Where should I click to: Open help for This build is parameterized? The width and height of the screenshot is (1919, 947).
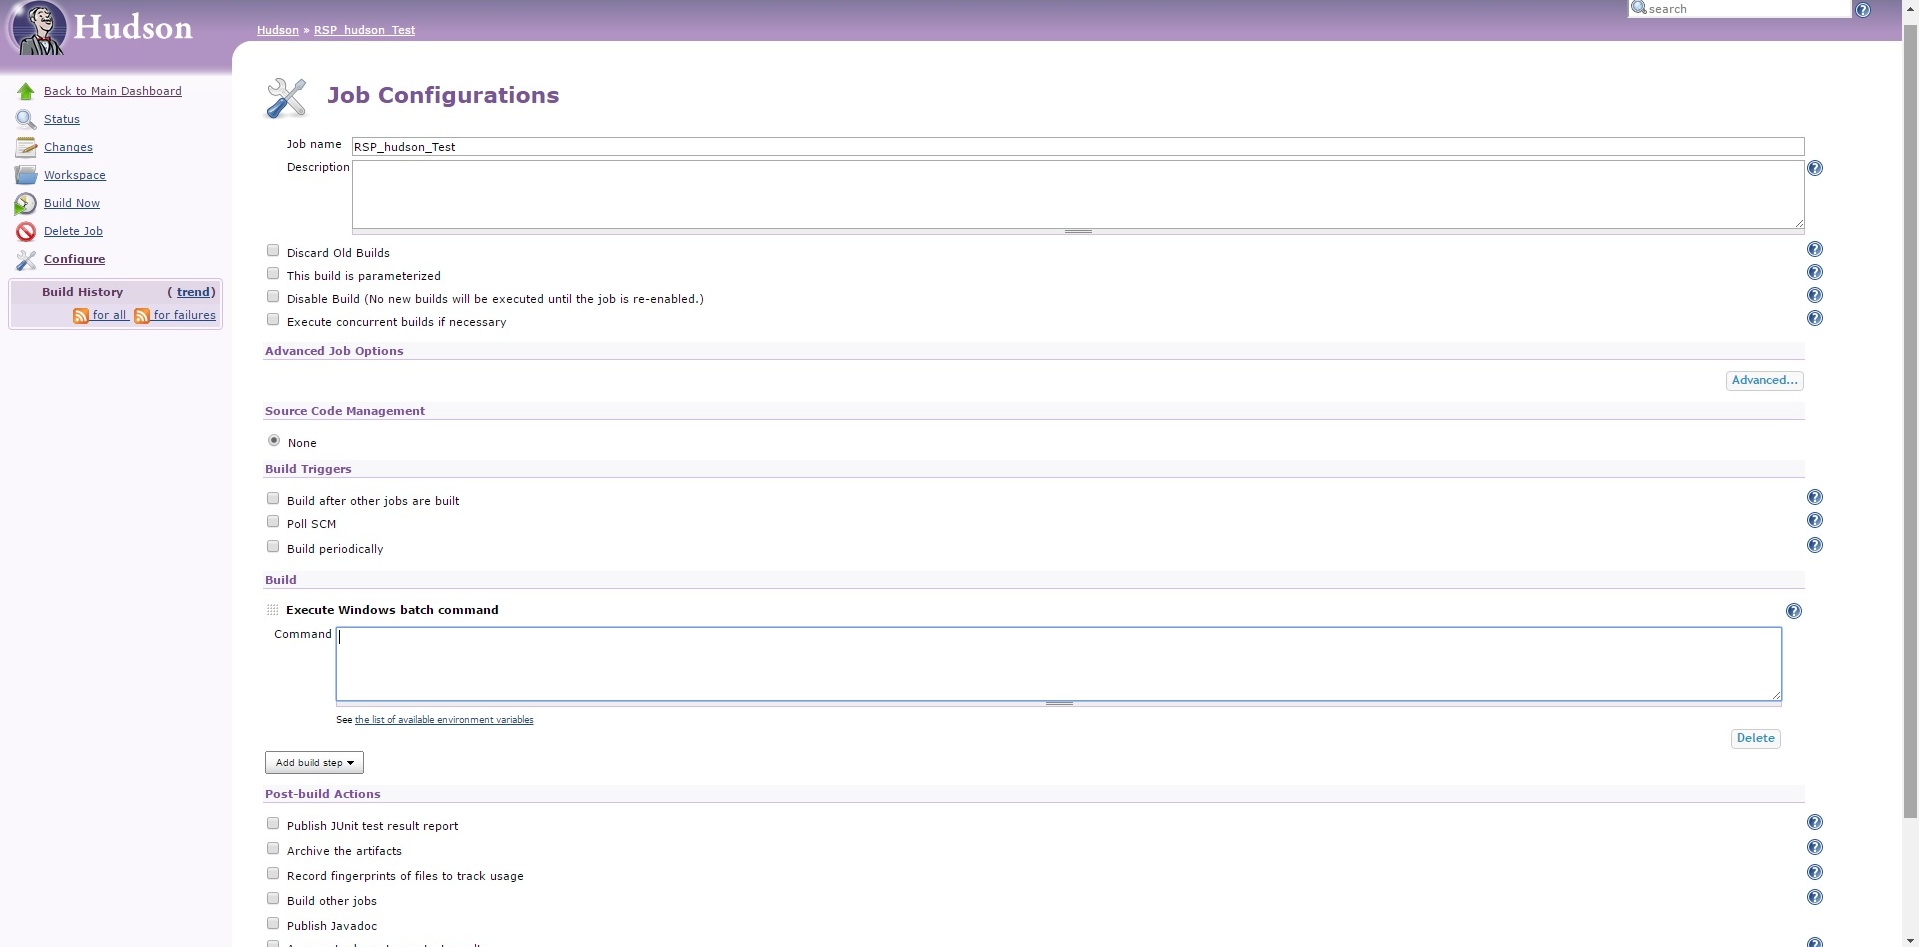pos(1815,272)
